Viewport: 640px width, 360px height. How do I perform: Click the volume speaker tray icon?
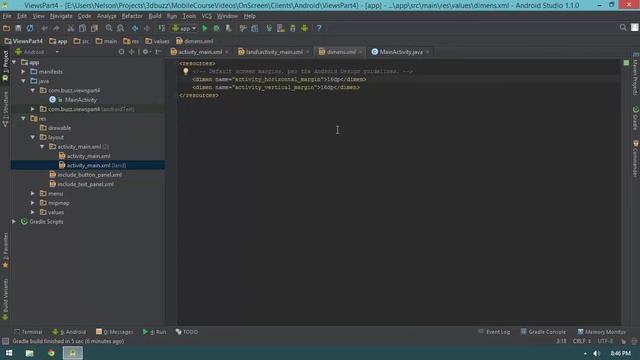pyautogui.click(x=596, y=353)
